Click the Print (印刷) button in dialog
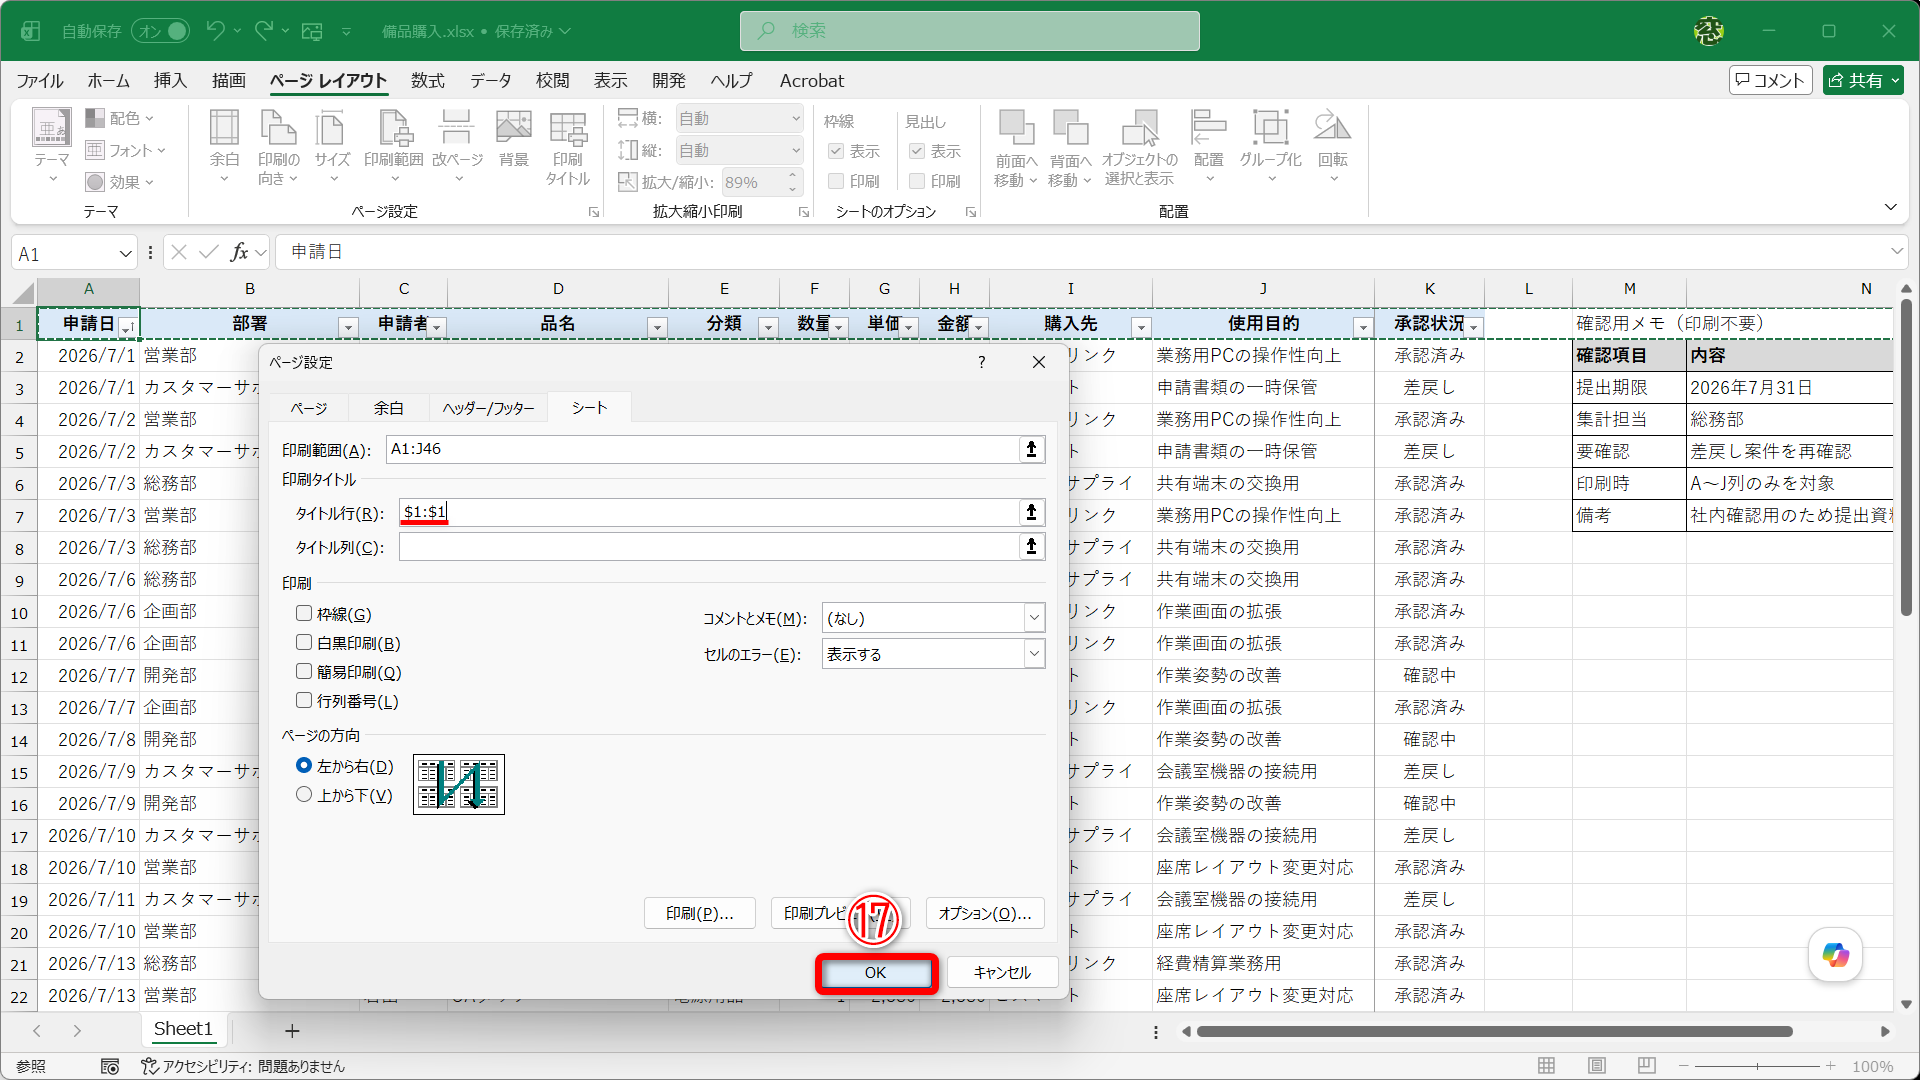Screen dimensions: 1920x1080 [699, 913]
